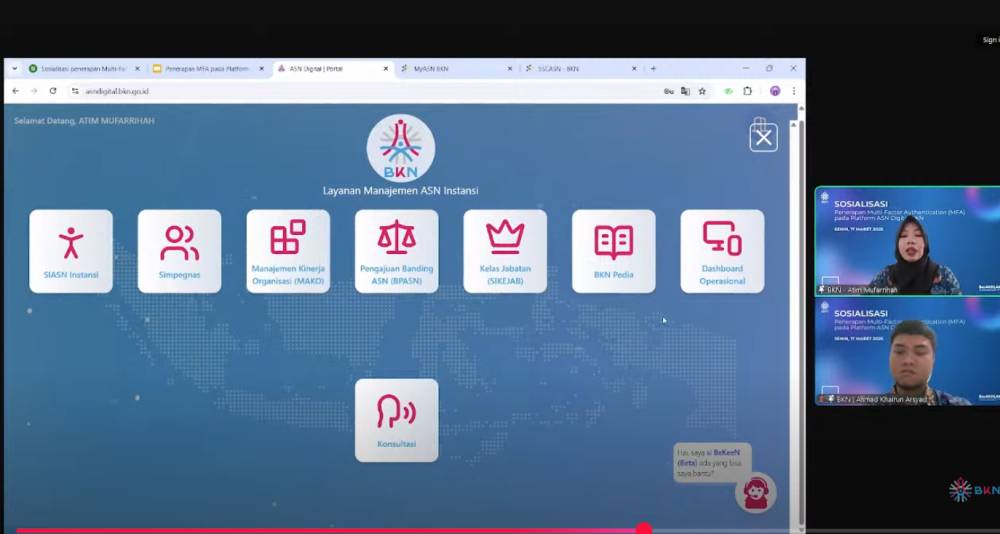
Task: Click the site information icon in address bar
Action: pos(75,91)
